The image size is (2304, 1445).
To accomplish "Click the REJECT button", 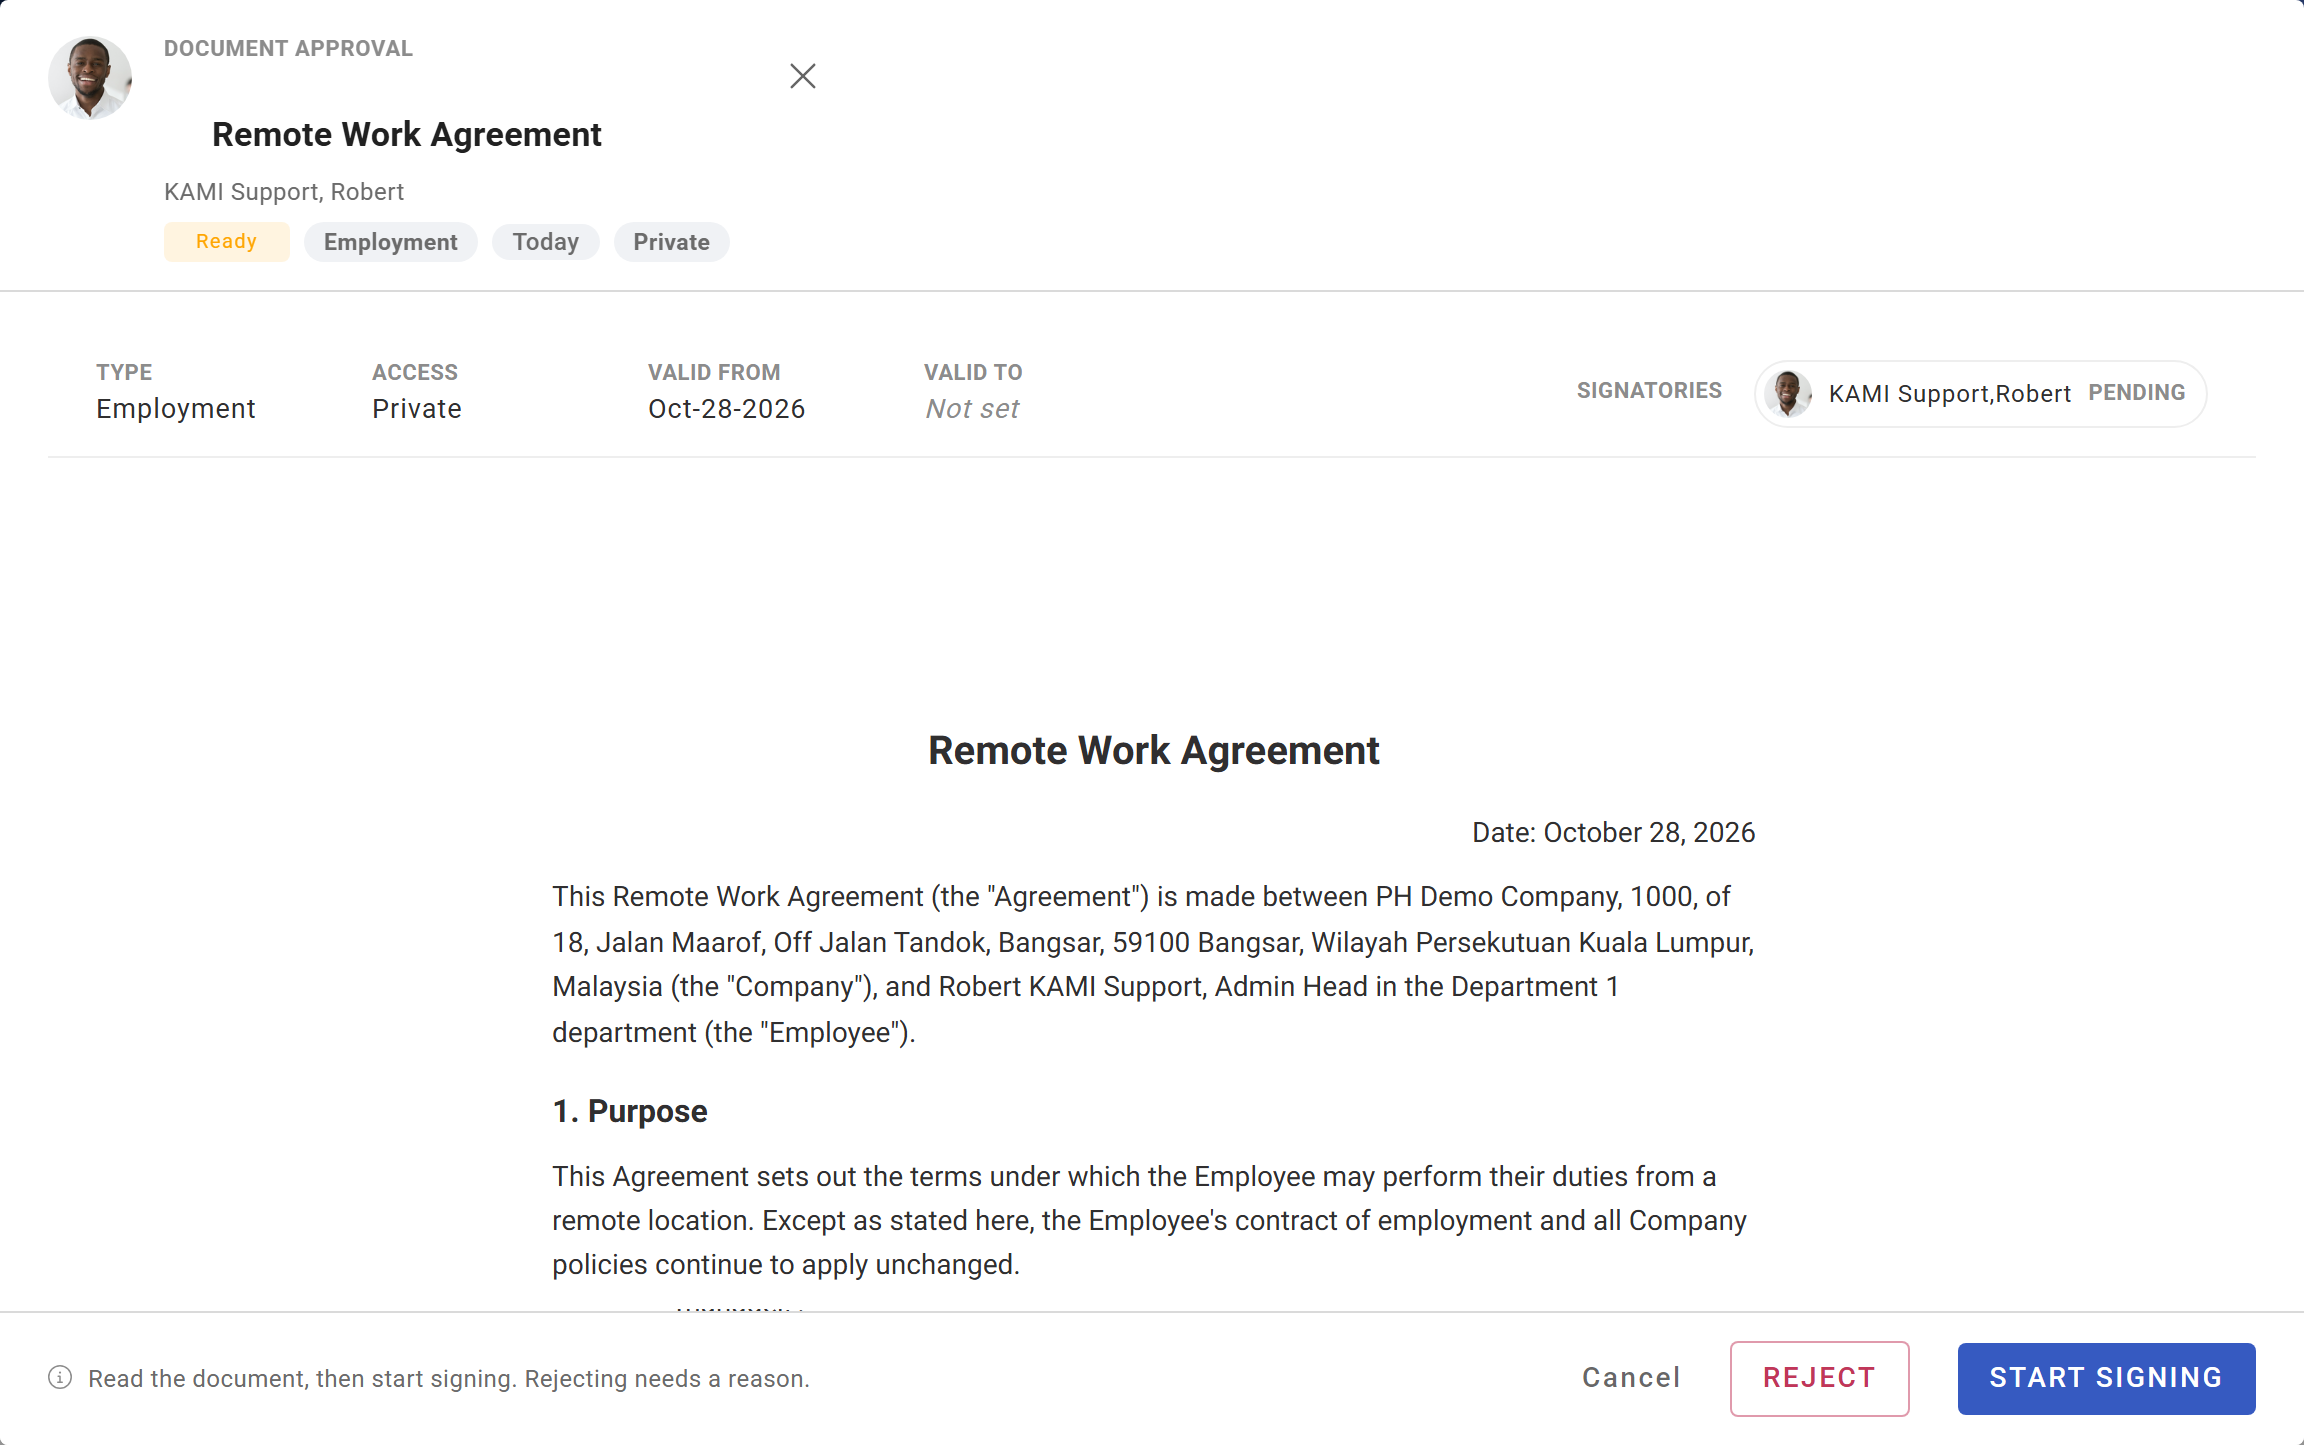I will tap(1819, 1378).
